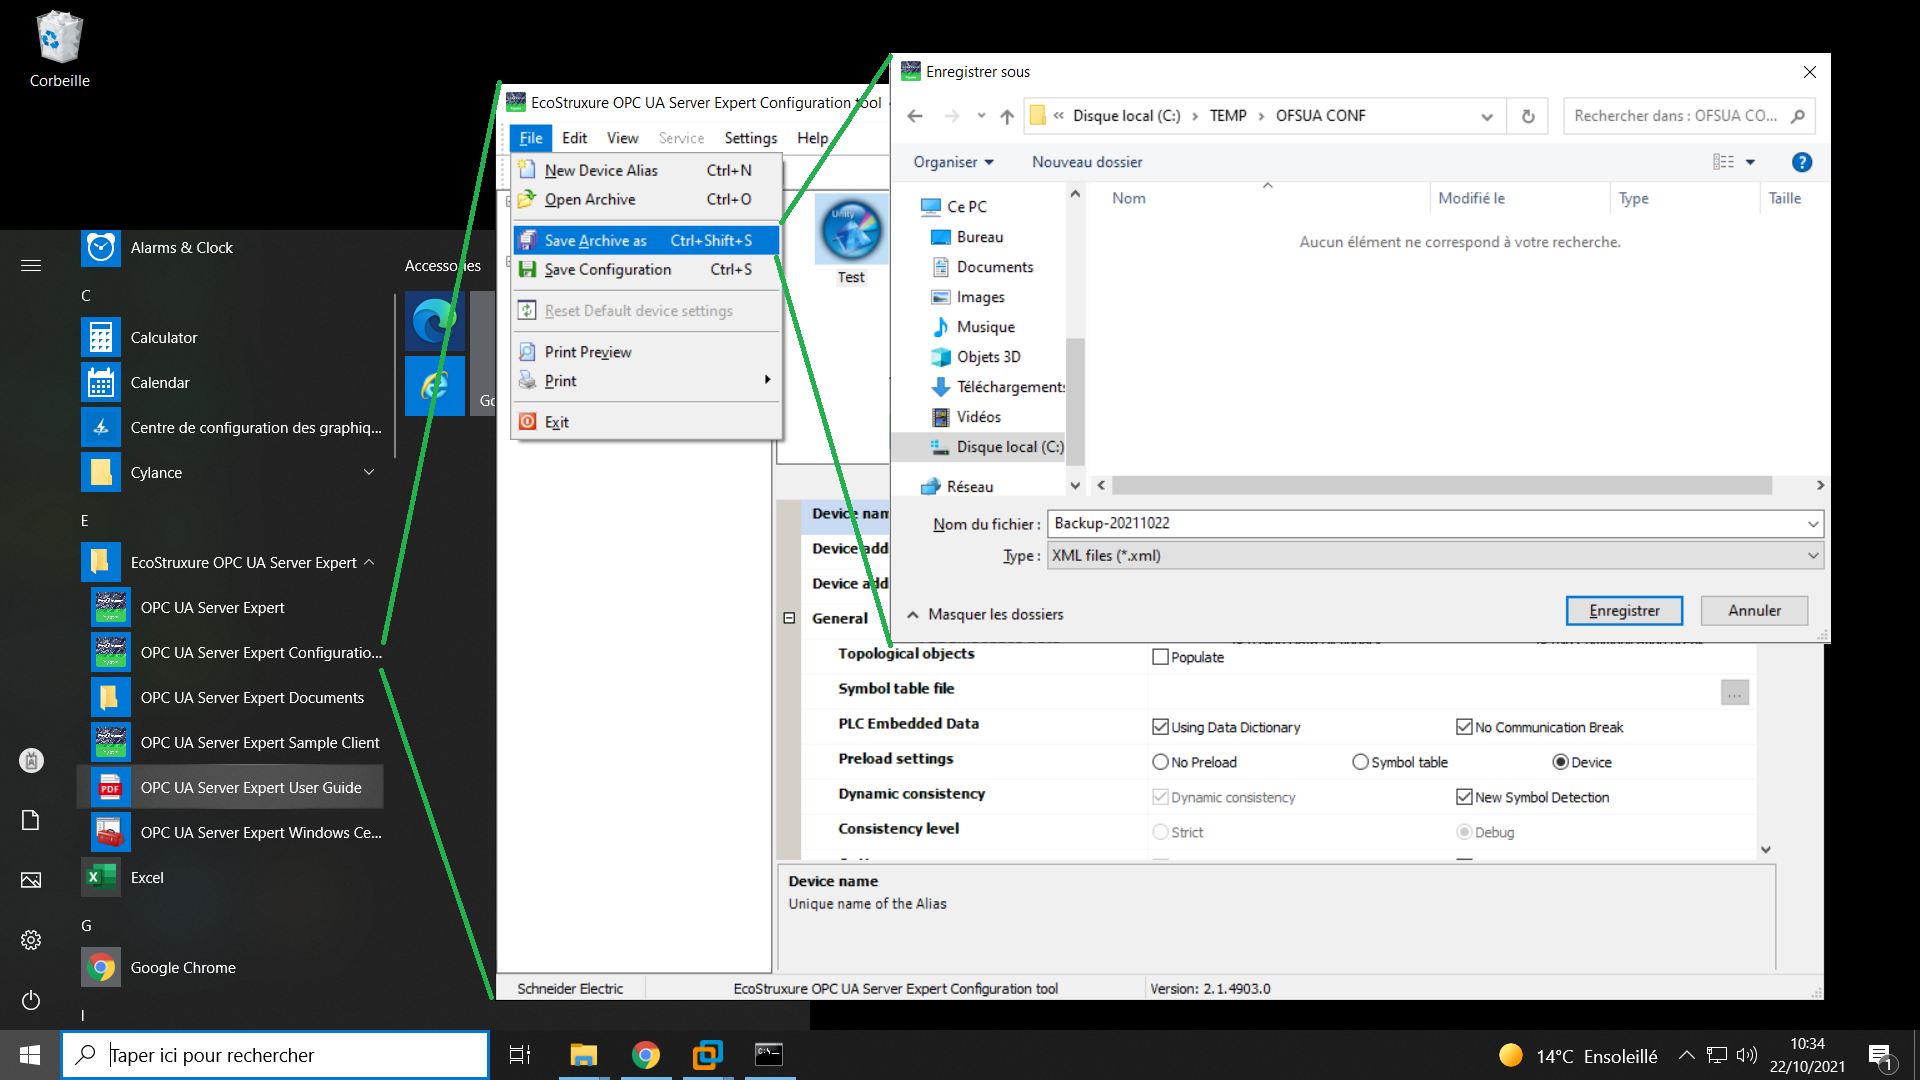Open address path history dropdown

[x=1487, y=116]
